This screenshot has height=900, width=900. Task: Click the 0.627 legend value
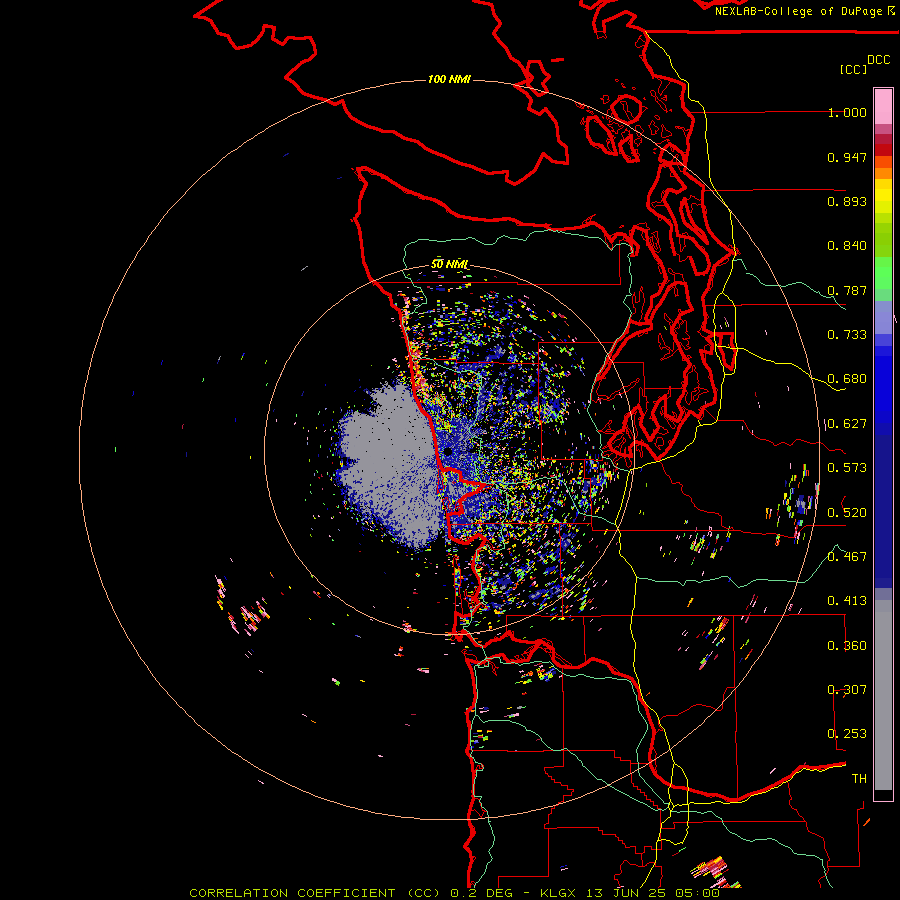[x=847, y=424]
